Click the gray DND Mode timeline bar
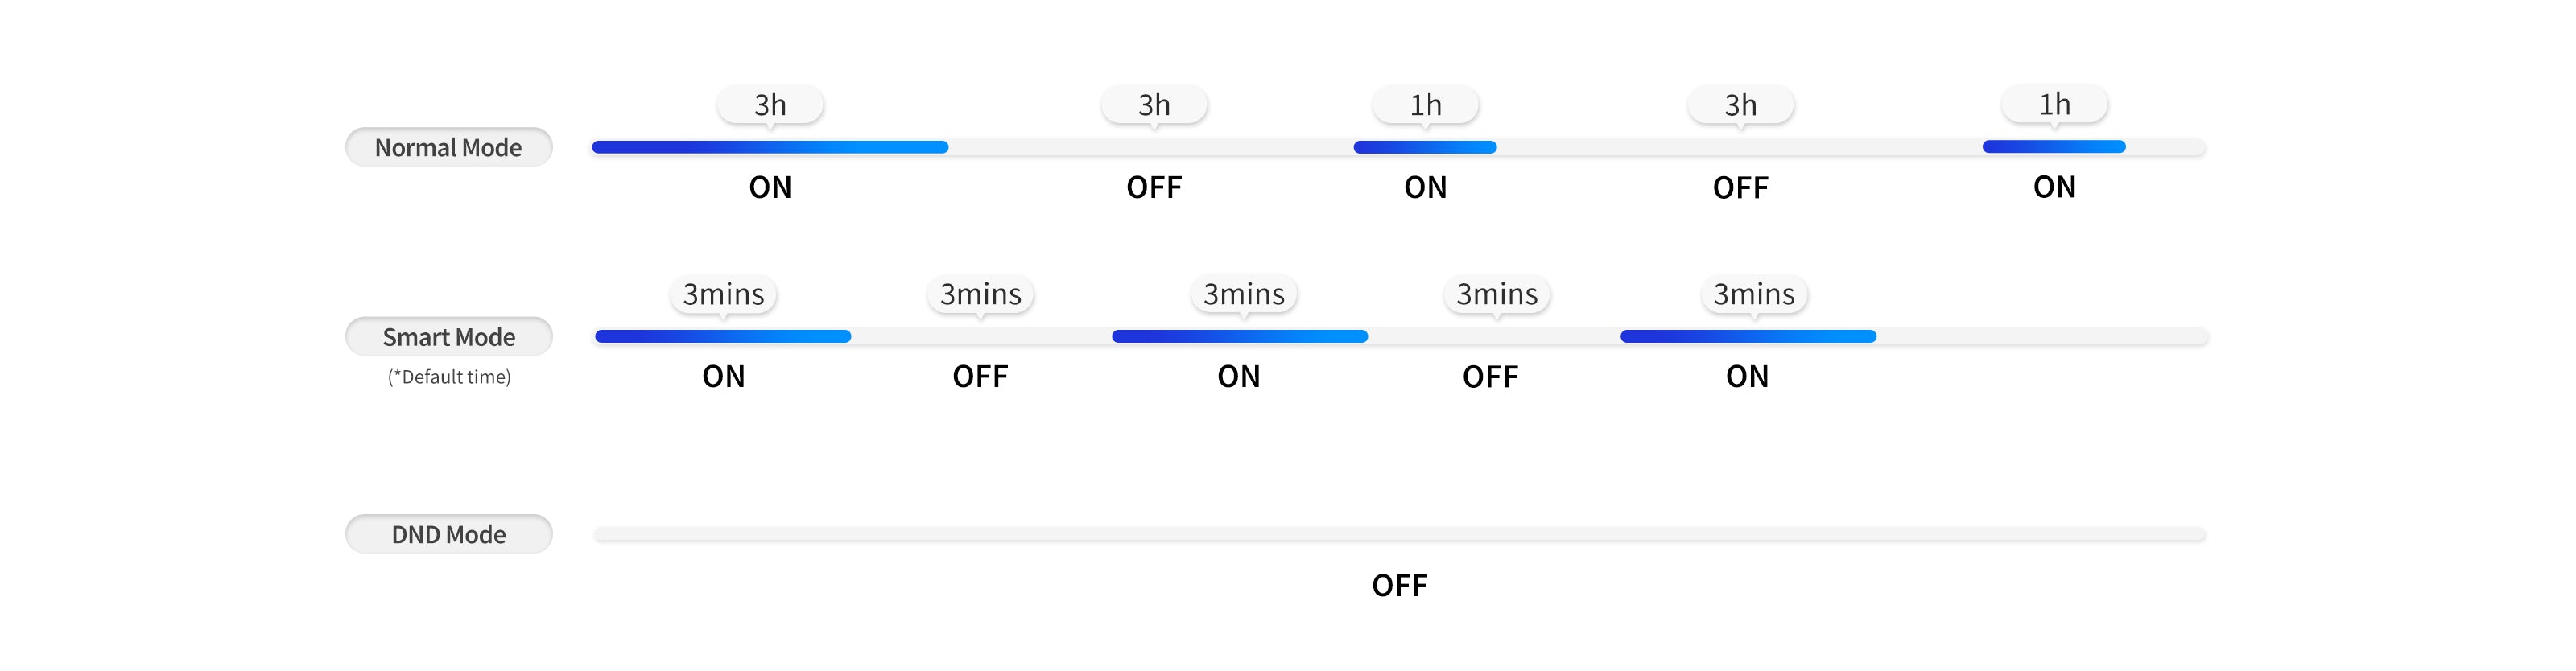Screen dimensions: 2576x671 pyautogui.click(x=1400, y=534)
